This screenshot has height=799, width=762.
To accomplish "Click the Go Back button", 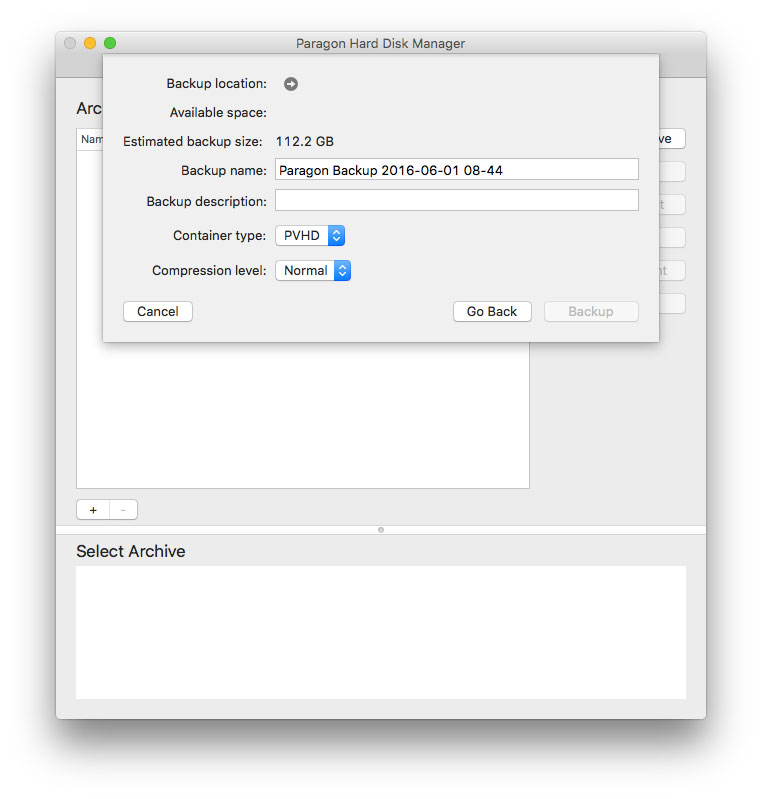I will click(x=492, y=311).
